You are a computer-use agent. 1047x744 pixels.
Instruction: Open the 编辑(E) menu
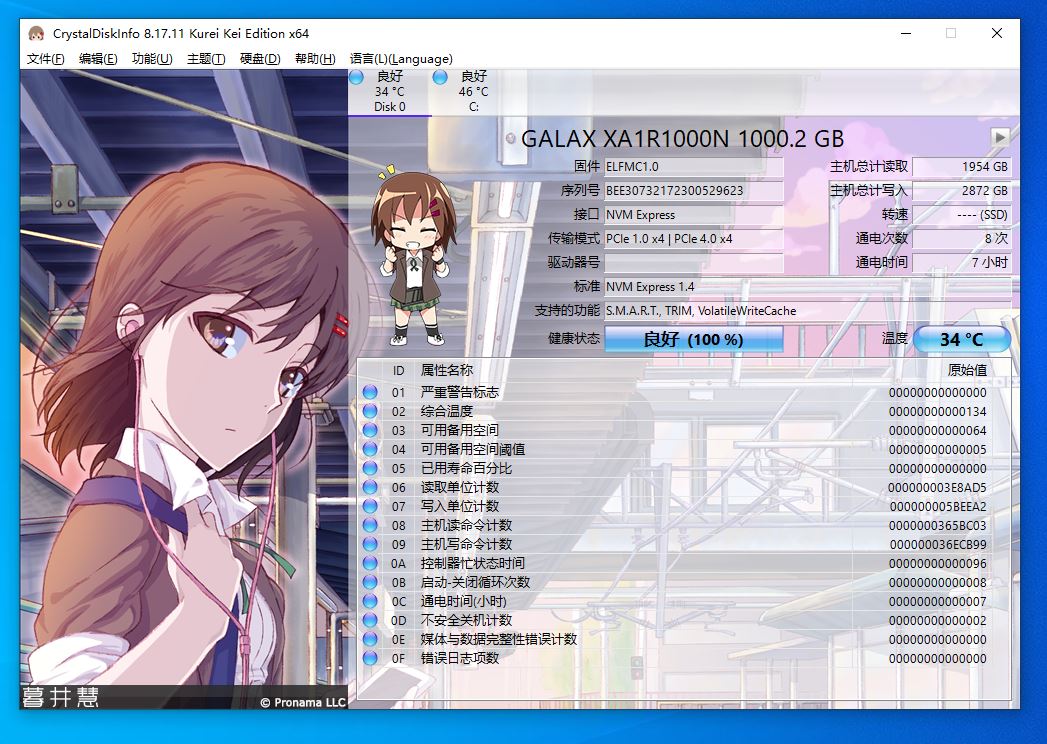98,59
